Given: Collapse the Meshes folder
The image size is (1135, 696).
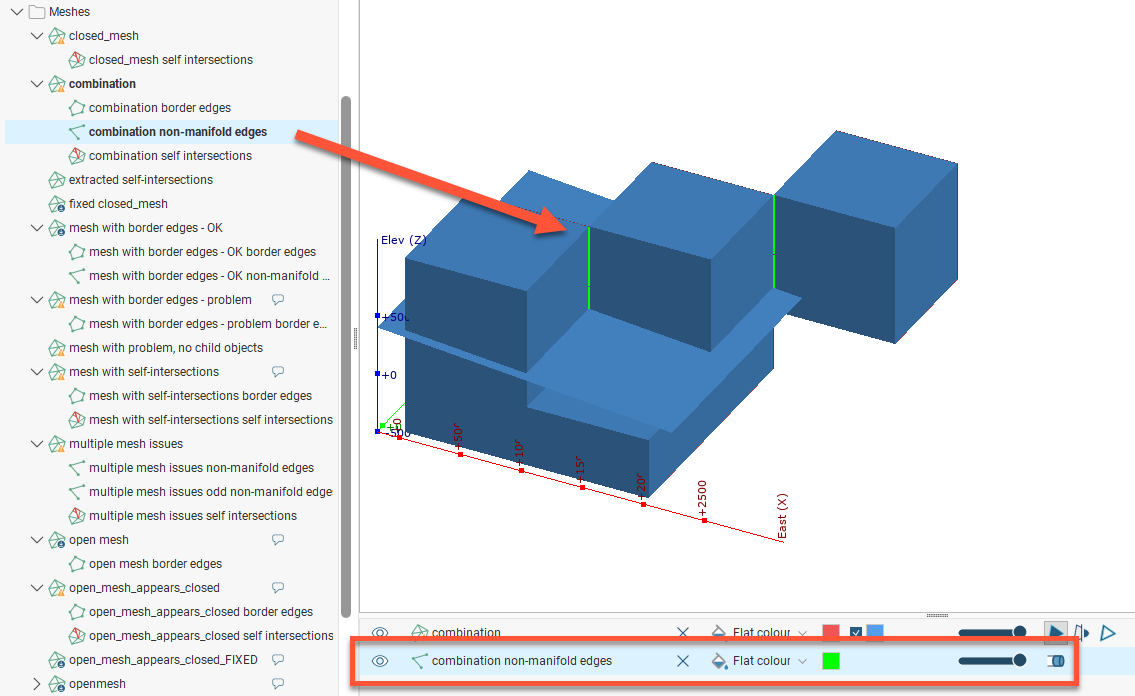Looking at the screenshot, I should click(16, 12).
